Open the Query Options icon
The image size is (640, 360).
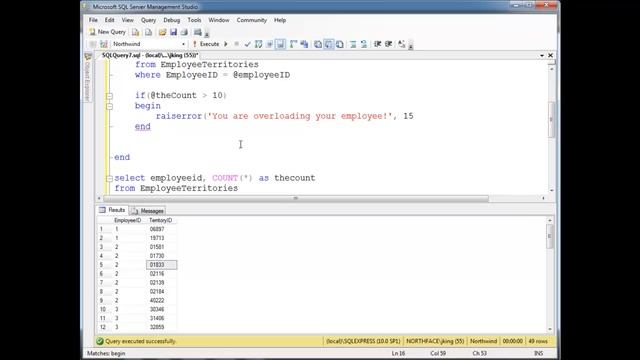[x=269, y=44]
